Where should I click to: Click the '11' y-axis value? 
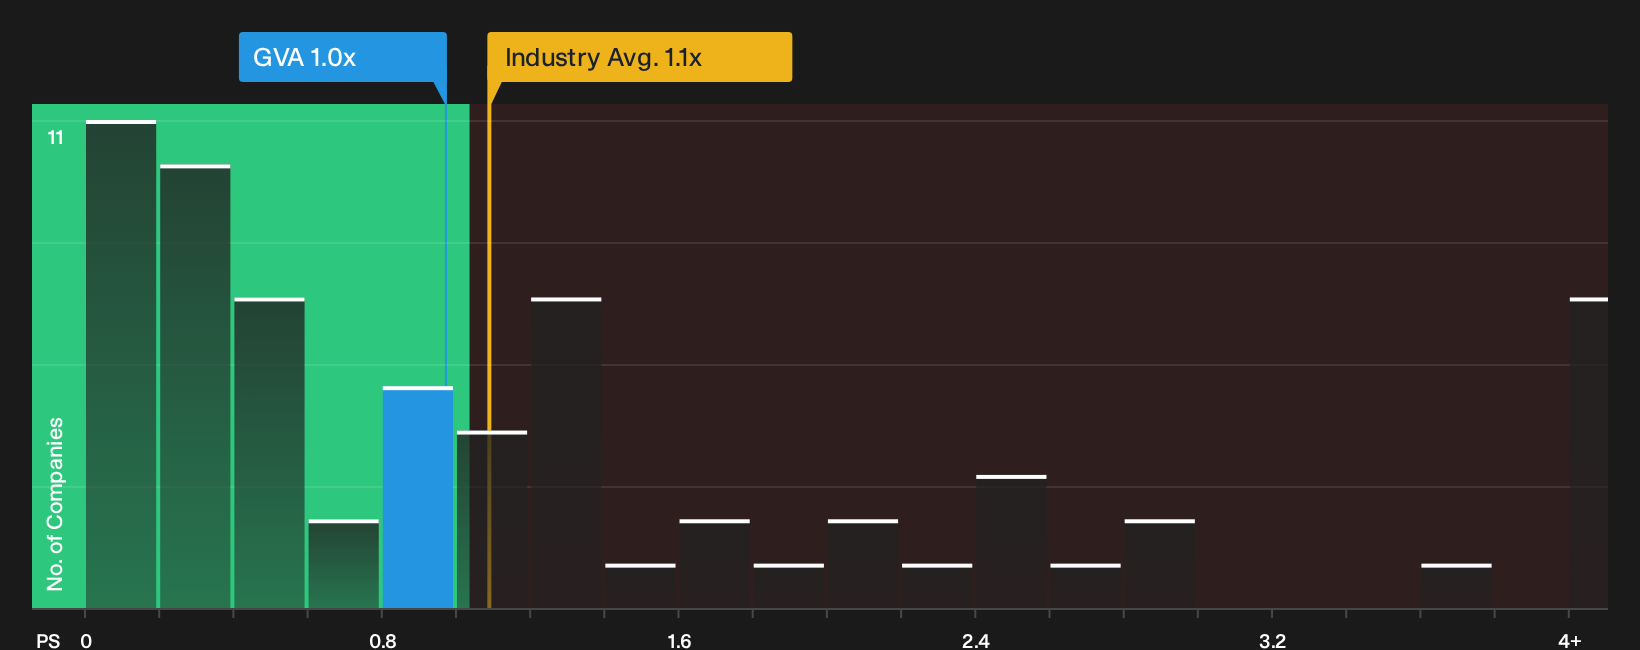click(56, 137)
